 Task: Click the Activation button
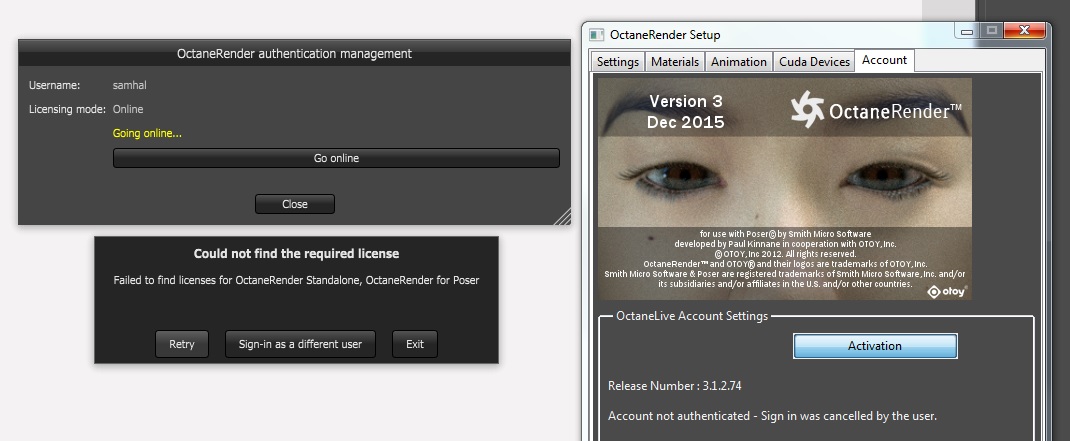pyautogui.click(x=875, y=345)
